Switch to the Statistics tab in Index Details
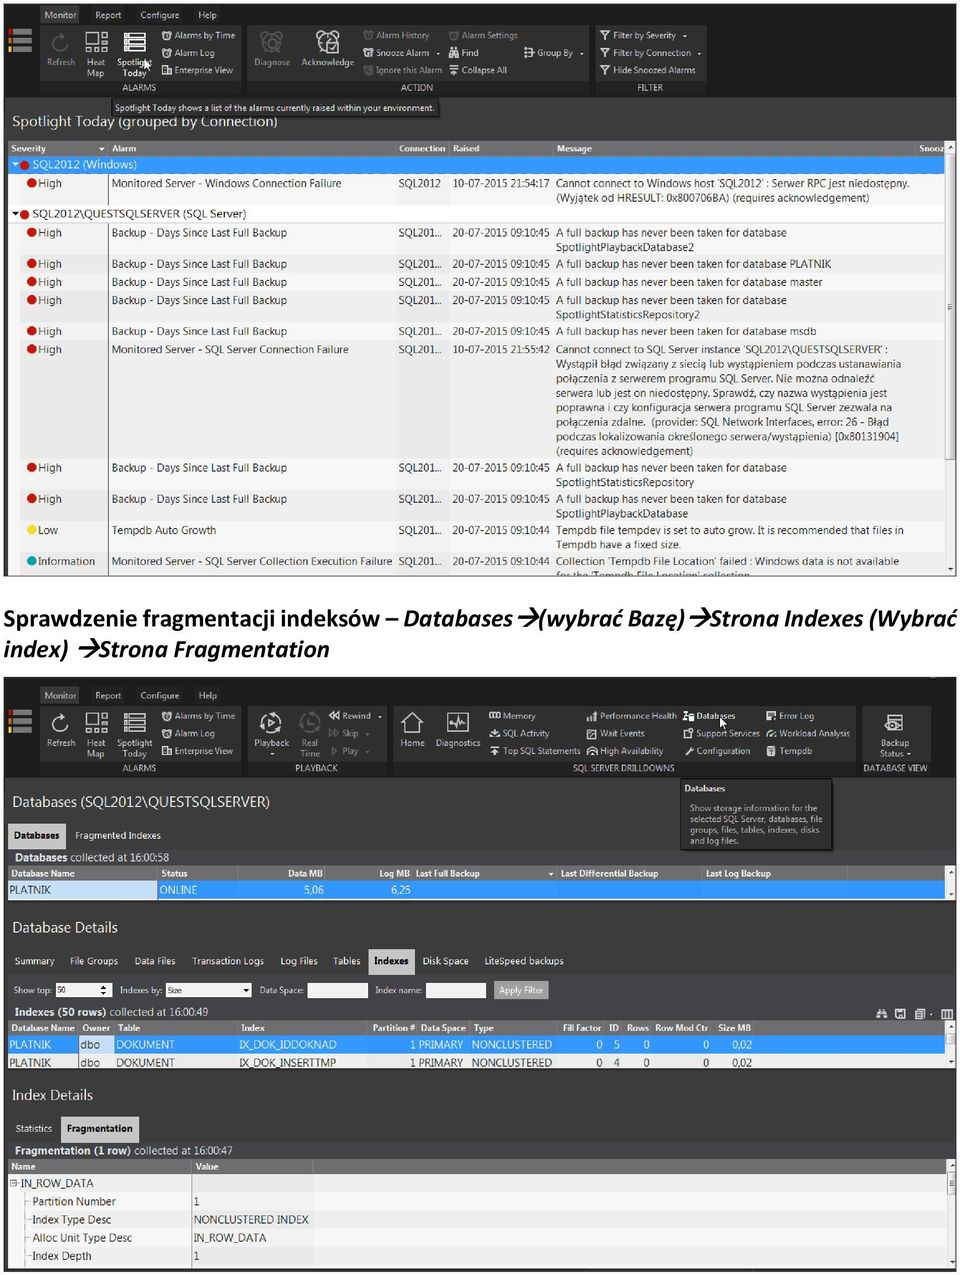The height and width of the screenshot is (1275, 960). click(34, 1129)
